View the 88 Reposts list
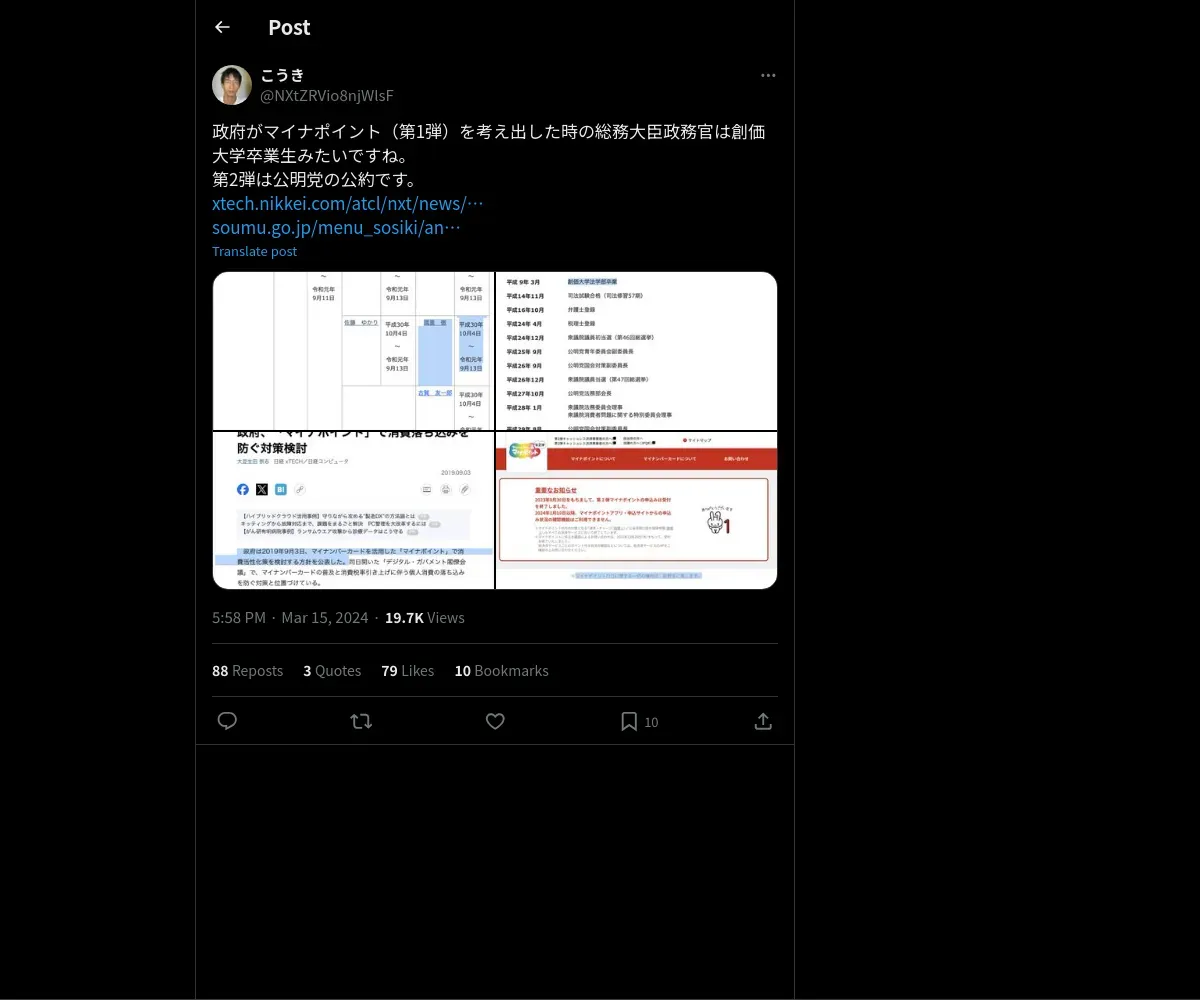This screenshot has width=1200, height=1000. [247, 671]
